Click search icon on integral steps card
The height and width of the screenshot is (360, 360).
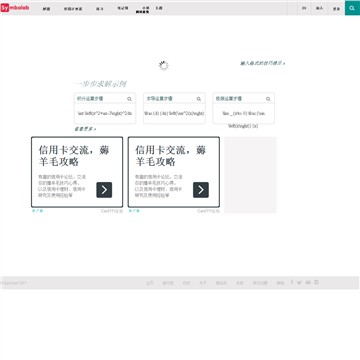pyautogui.click(x=129, y=99)
